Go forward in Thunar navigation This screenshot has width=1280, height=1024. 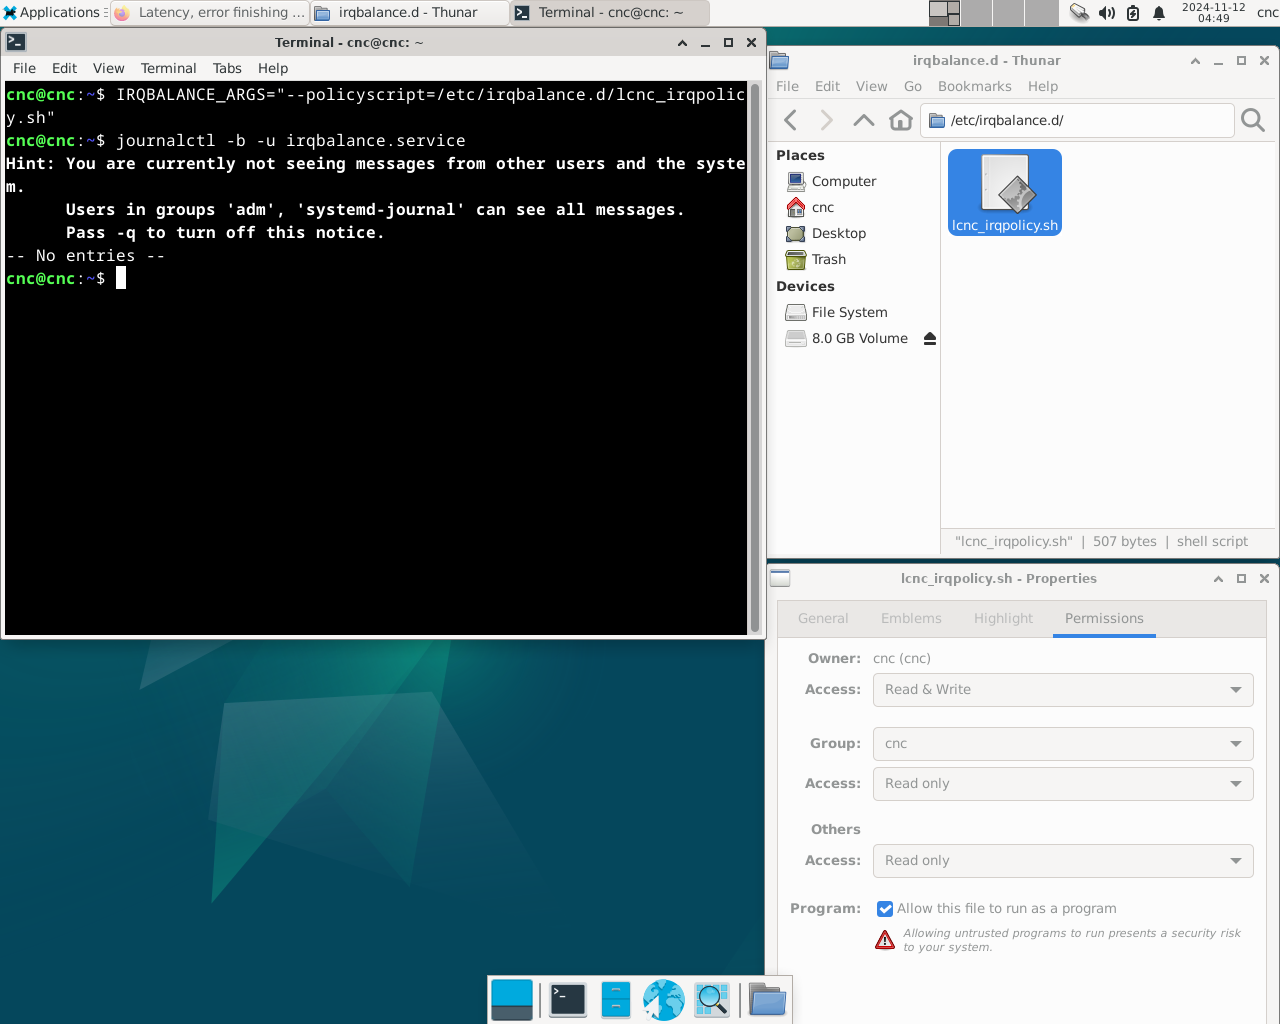coord(826,120)
